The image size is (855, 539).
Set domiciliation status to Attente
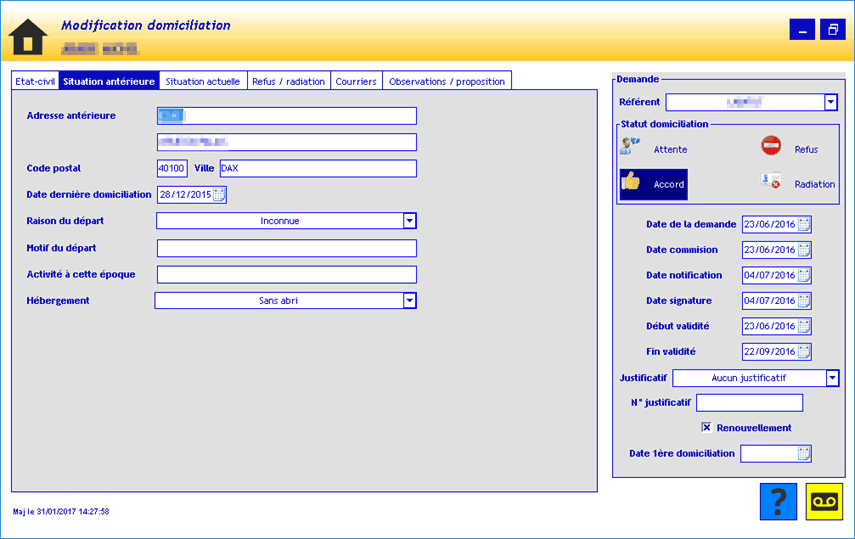[654, 149]
